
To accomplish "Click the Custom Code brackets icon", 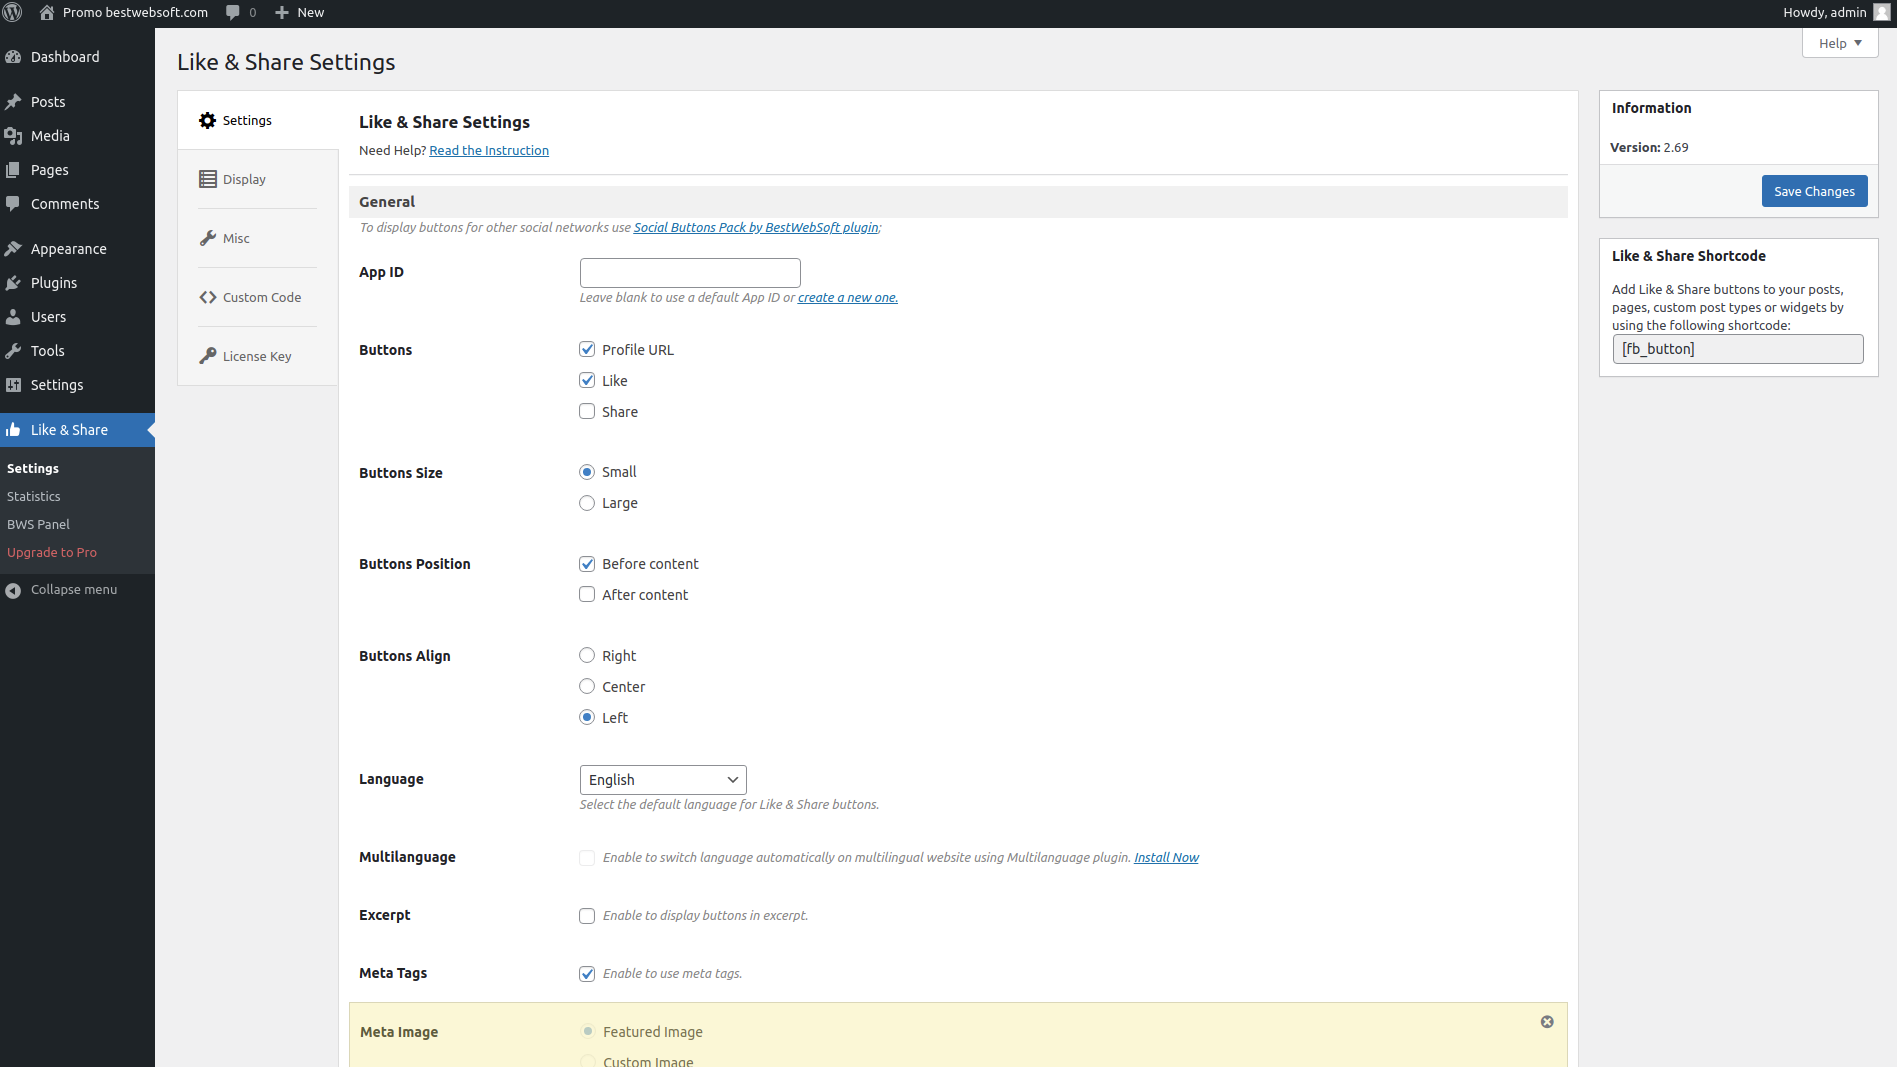I will [207, 298].
